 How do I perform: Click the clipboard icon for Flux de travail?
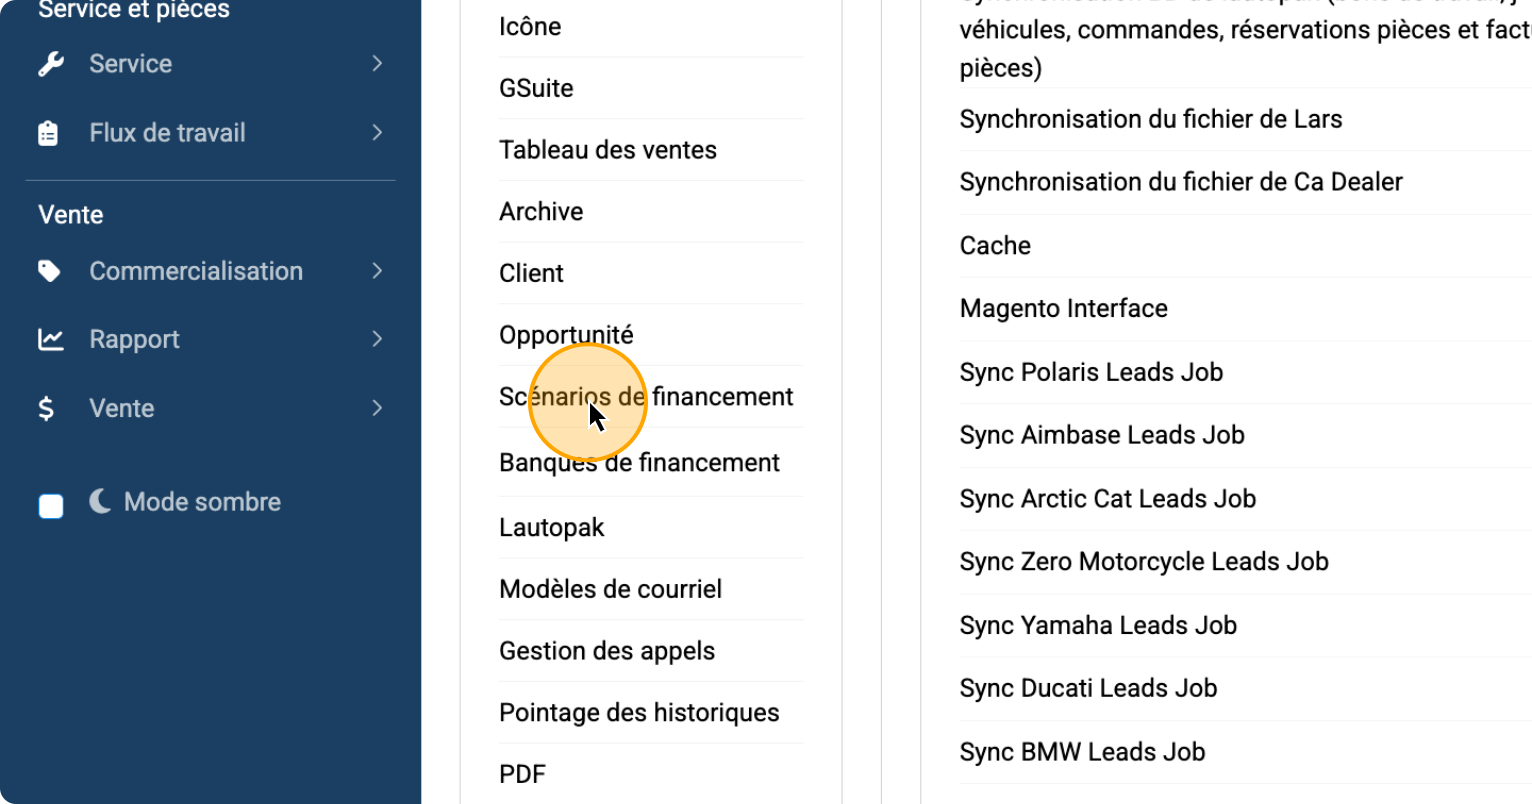click(x=48, y=133)
